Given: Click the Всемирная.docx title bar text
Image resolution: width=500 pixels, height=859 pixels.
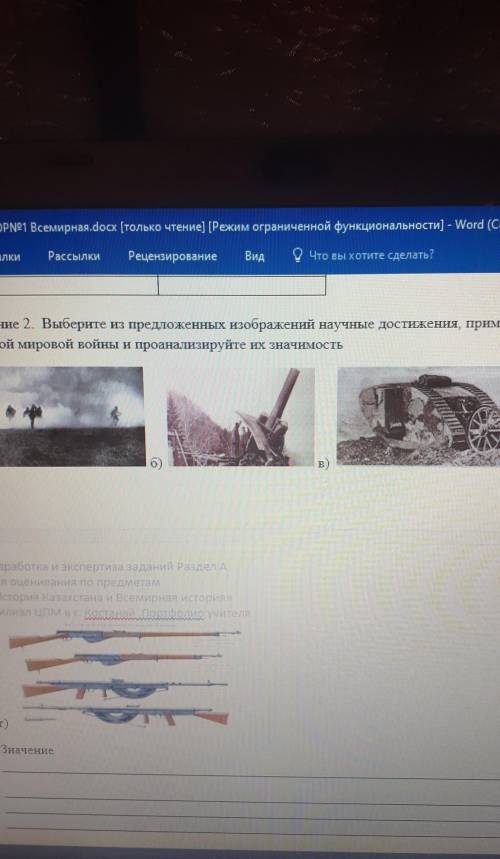Looking at the screenshot, I should coord(66,225).
